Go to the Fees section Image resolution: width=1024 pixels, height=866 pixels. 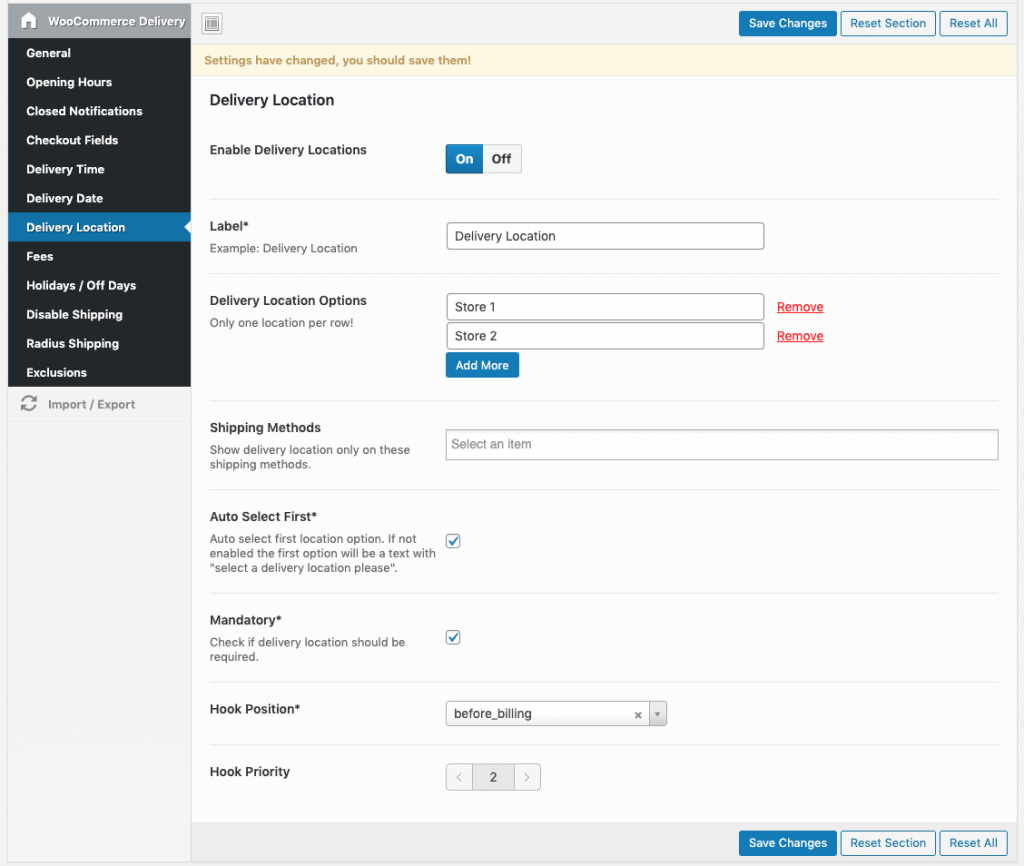coord(40,256)
